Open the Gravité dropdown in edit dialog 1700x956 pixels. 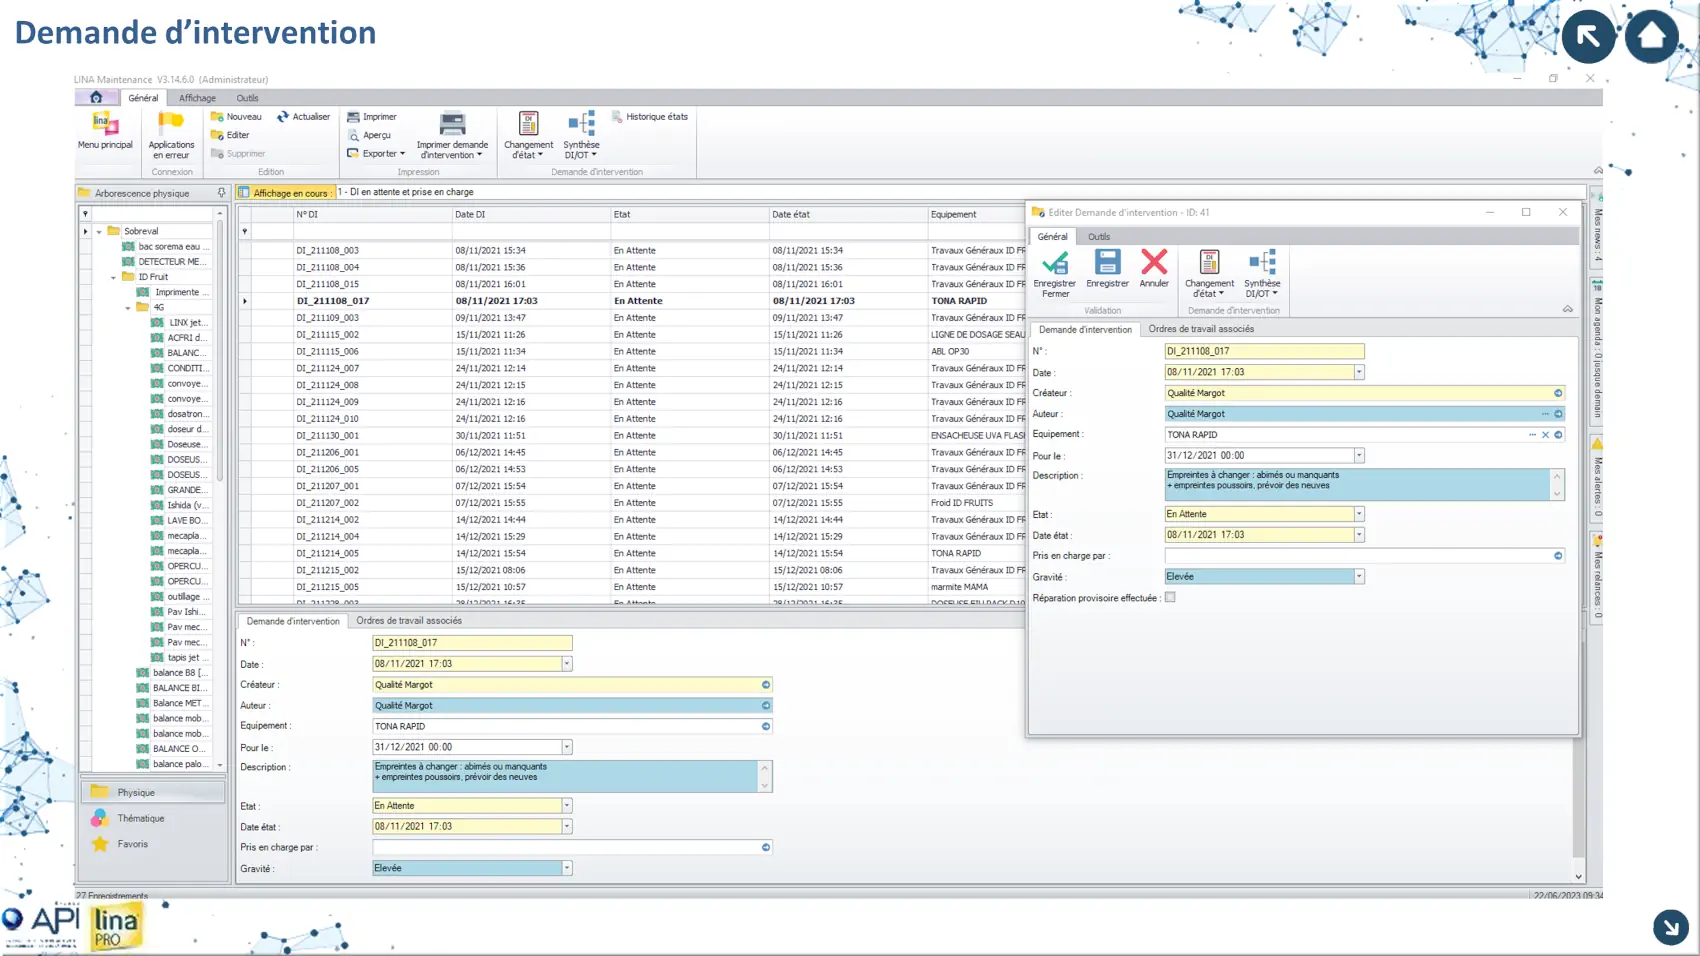tap(1359, 577)
